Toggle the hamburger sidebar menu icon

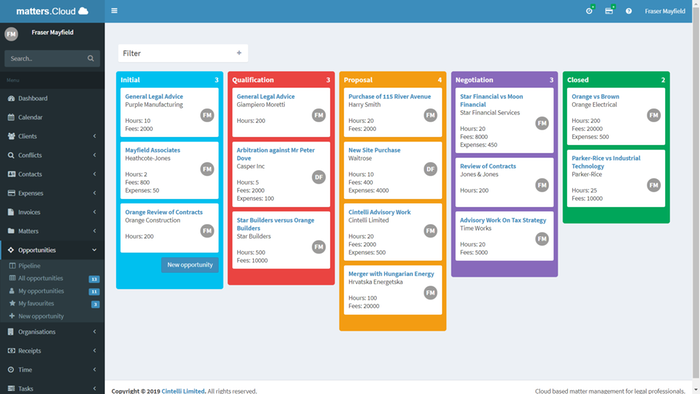[114, 11]
